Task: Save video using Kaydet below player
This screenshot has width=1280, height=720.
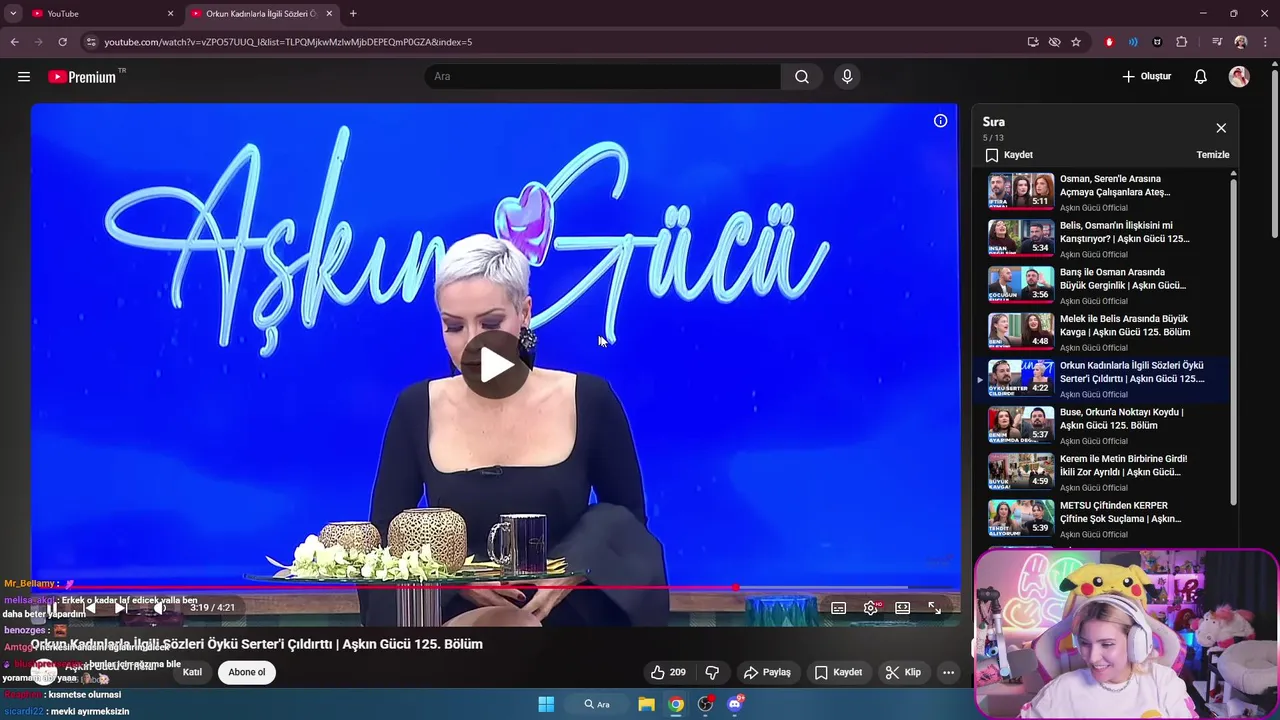Action: [838, 672]
